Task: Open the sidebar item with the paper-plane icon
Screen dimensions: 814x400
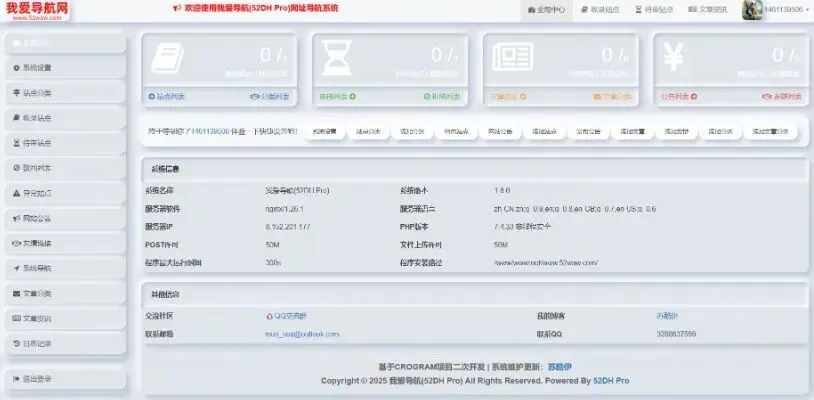Action: (65, 268)
